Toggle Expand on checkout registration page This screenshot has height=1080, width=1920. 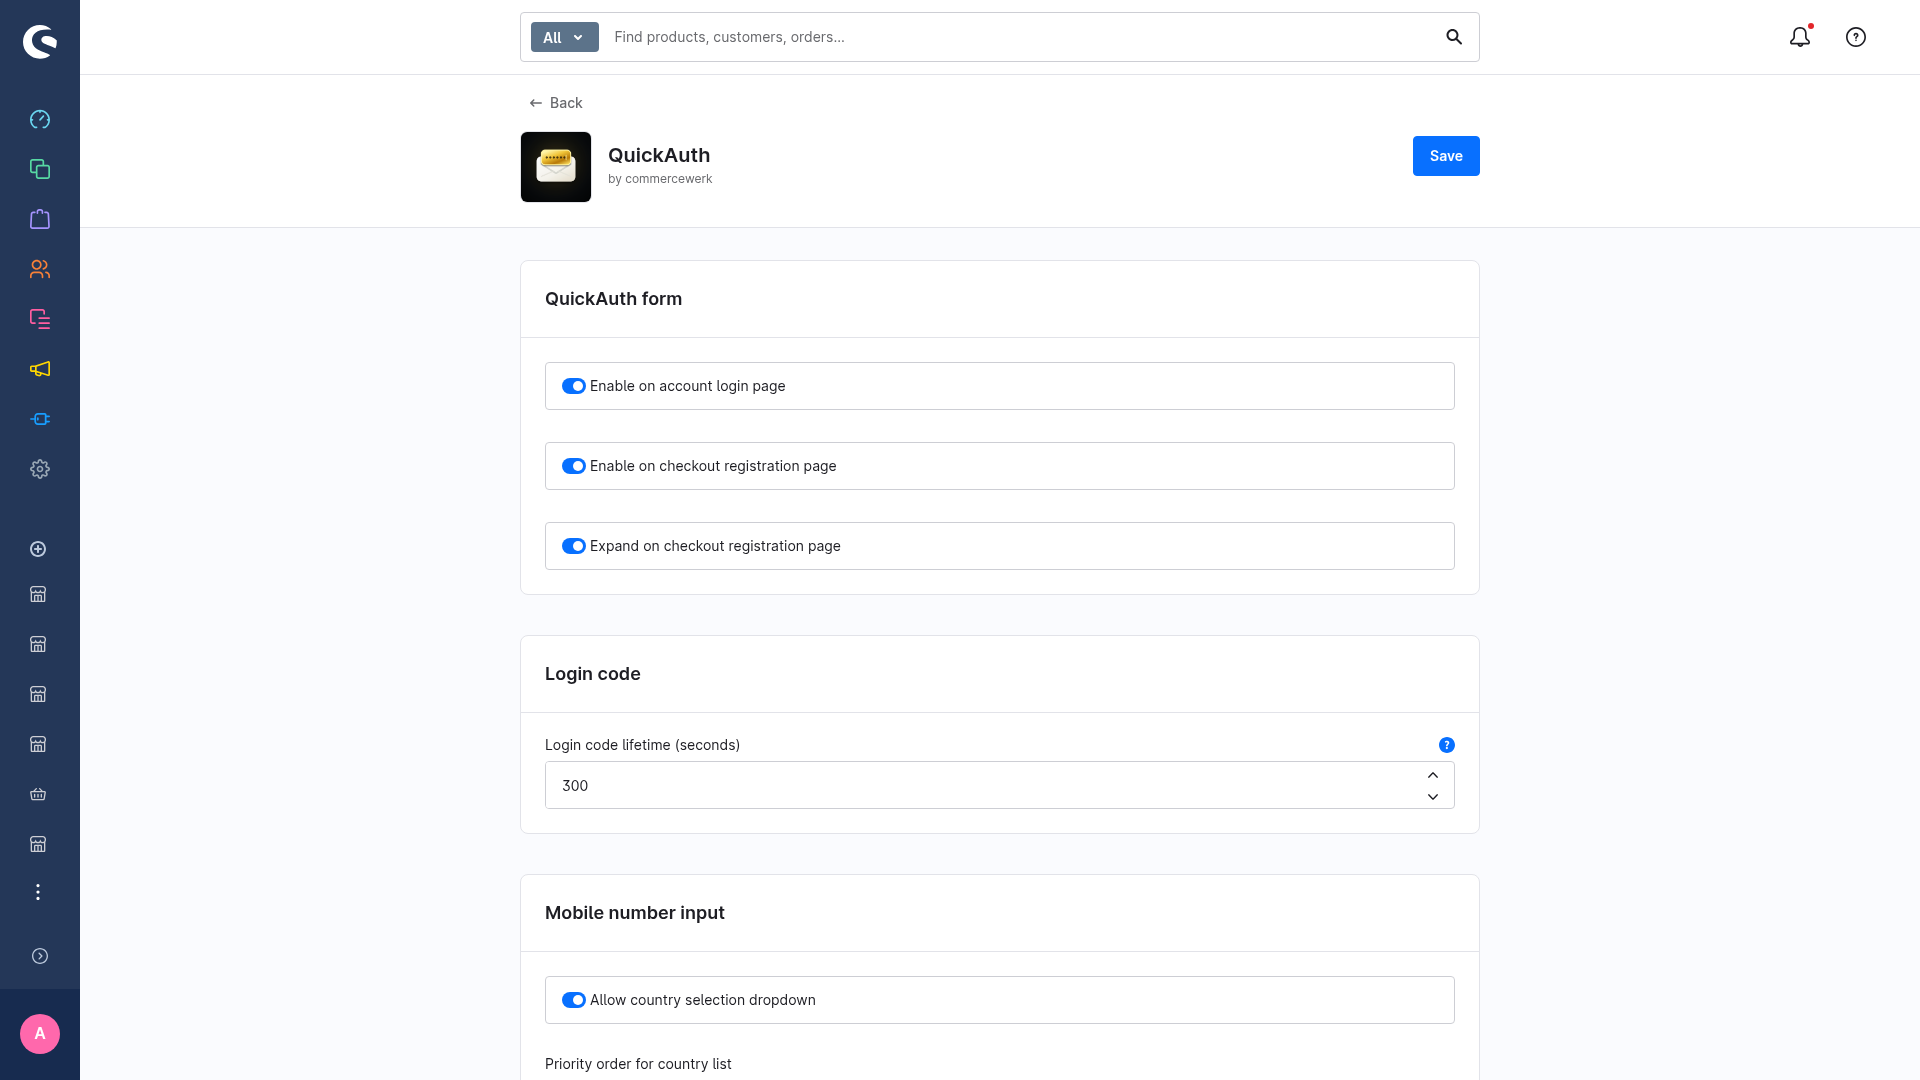(573, 546)
